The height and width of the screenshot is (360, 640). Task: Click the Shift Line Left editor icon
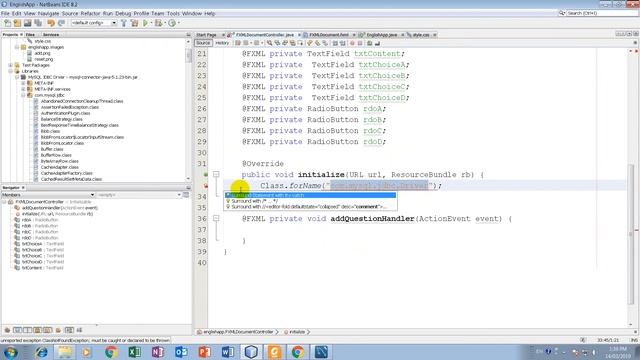point(335,43)
